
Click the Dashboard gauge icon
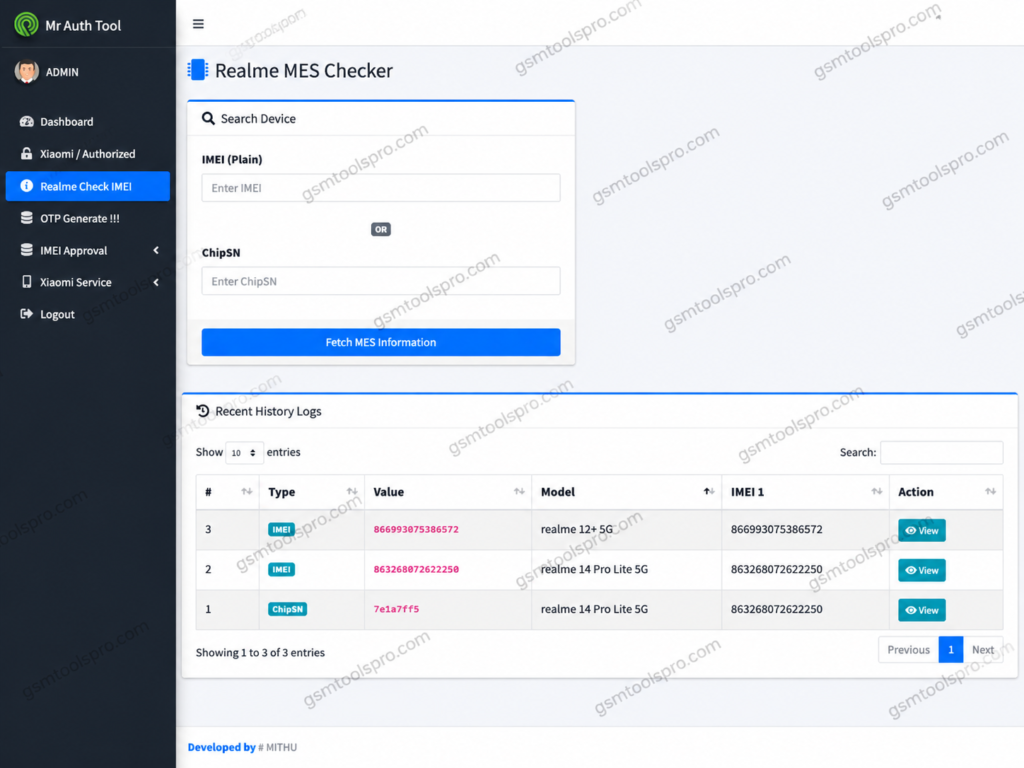pos(27,121)
